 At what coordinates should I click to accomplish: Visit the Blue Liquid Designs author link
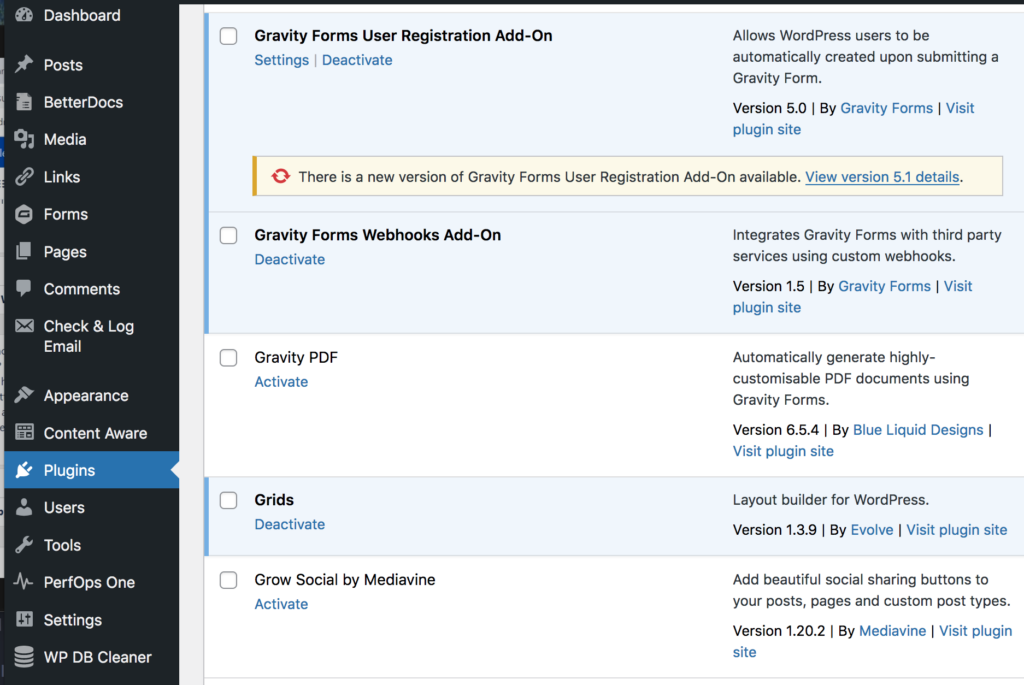point(918,430)
